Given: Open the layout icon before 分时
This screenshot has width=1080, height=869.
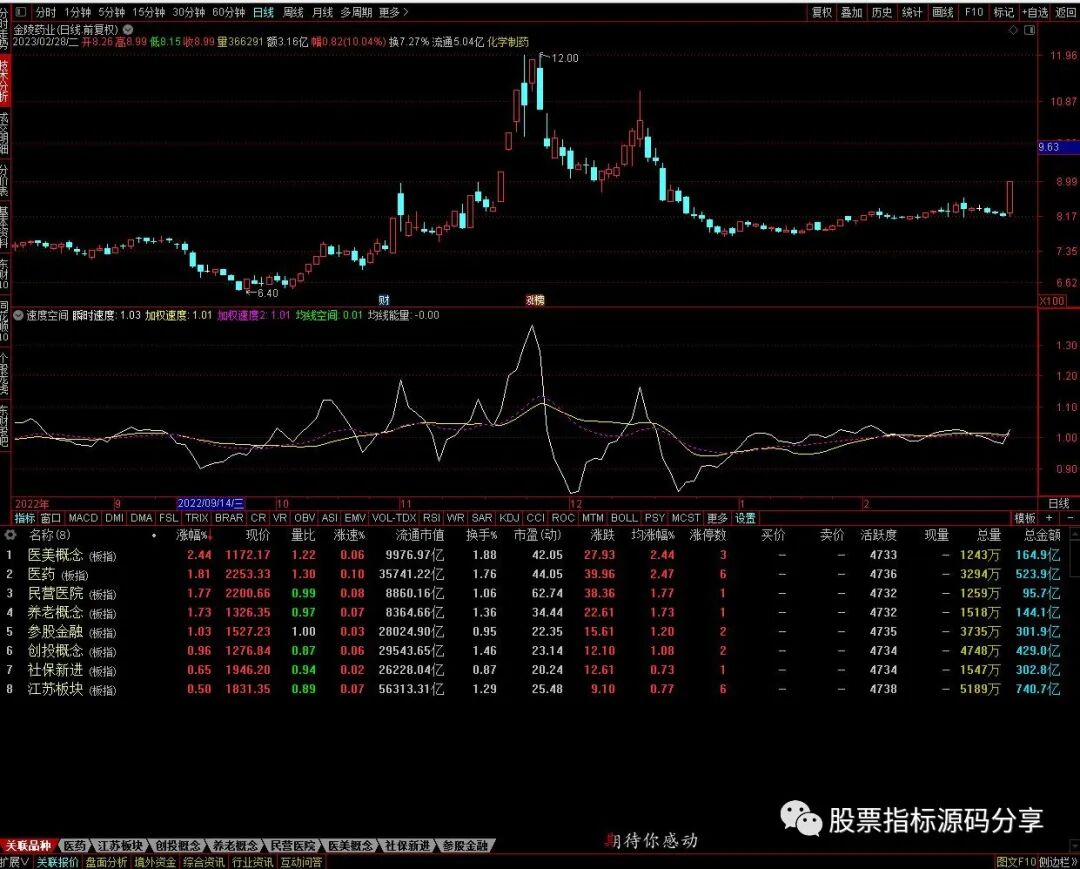Looking at the screenshot, I should [21, 12].
